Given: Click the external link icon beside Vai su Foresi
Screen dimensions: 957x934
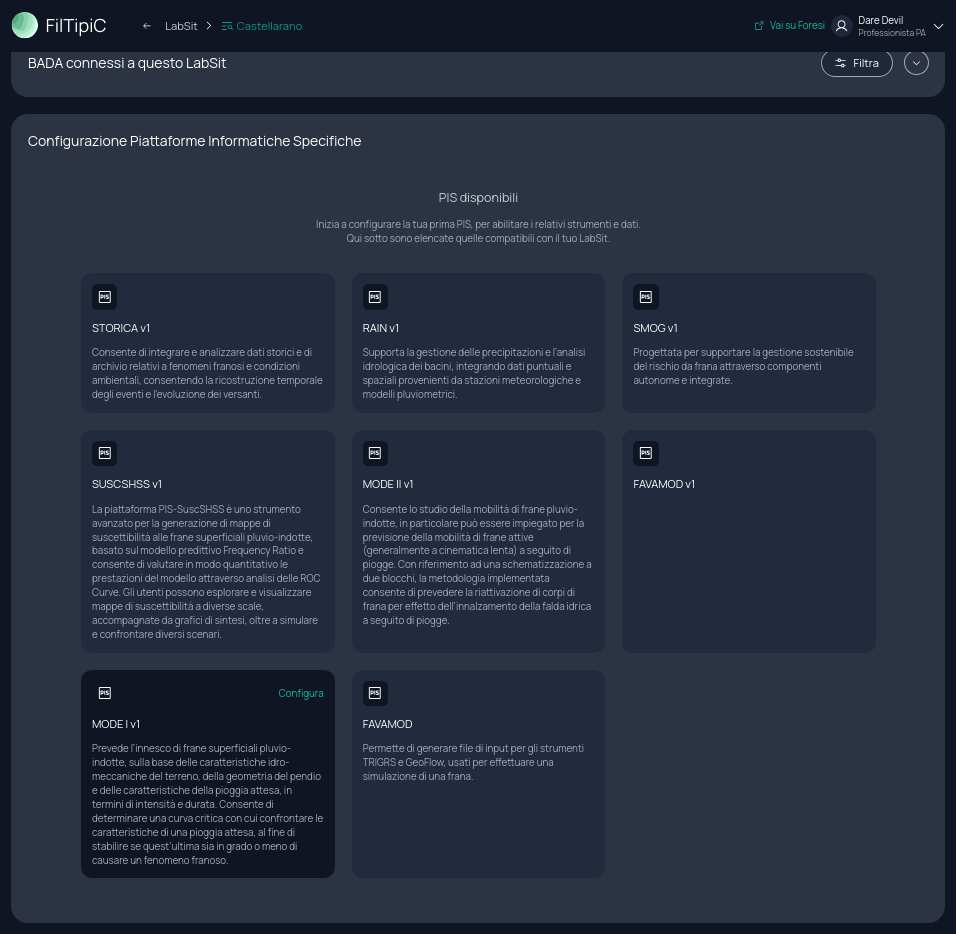Looking at the screenshot, I should click(759, 26).
